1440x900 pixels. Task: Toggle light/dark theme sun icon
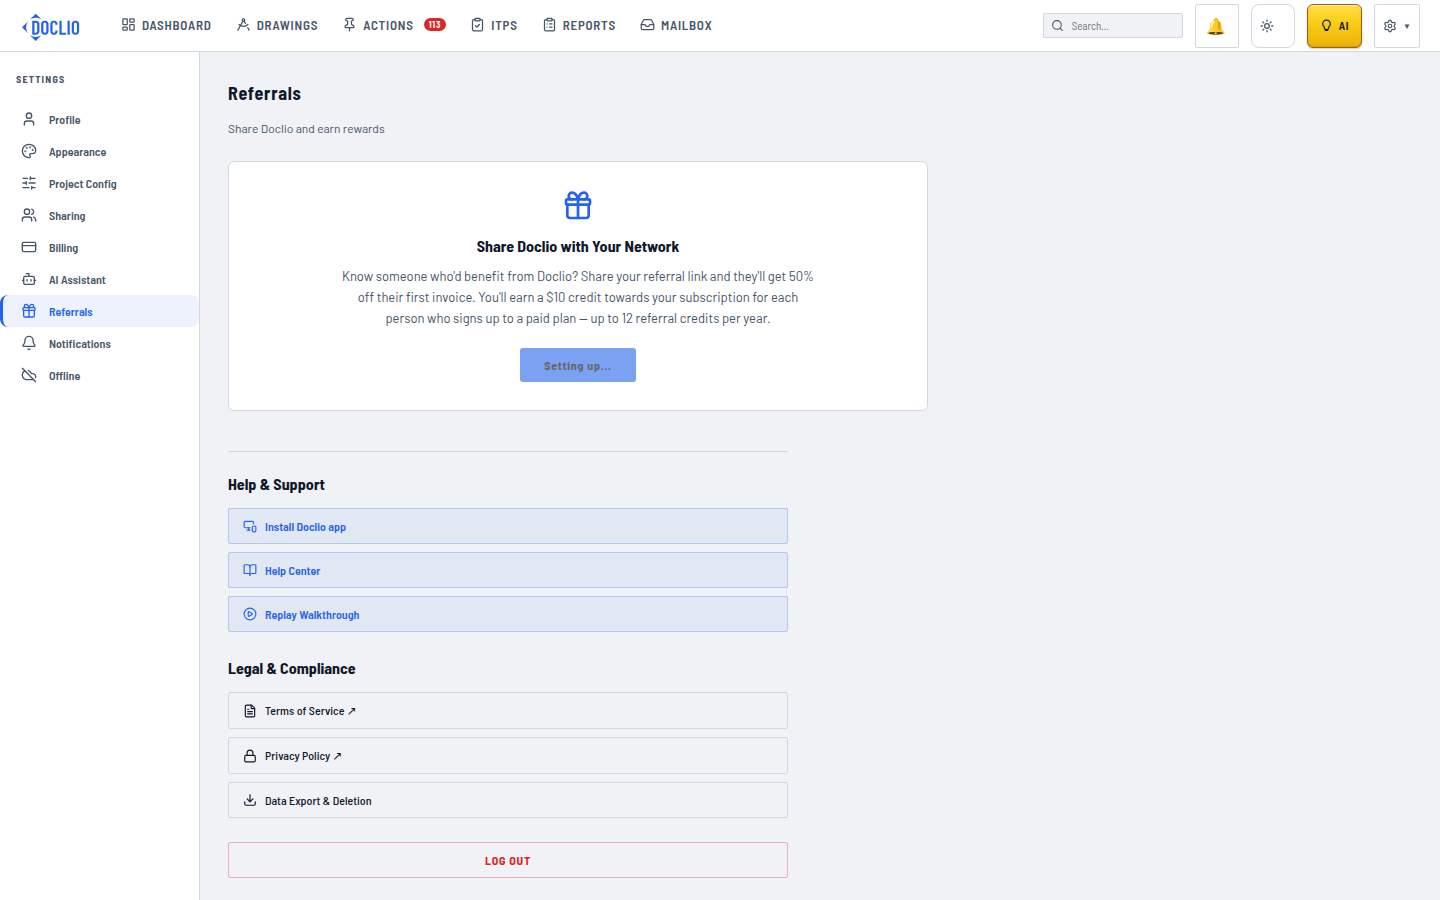1272,26
